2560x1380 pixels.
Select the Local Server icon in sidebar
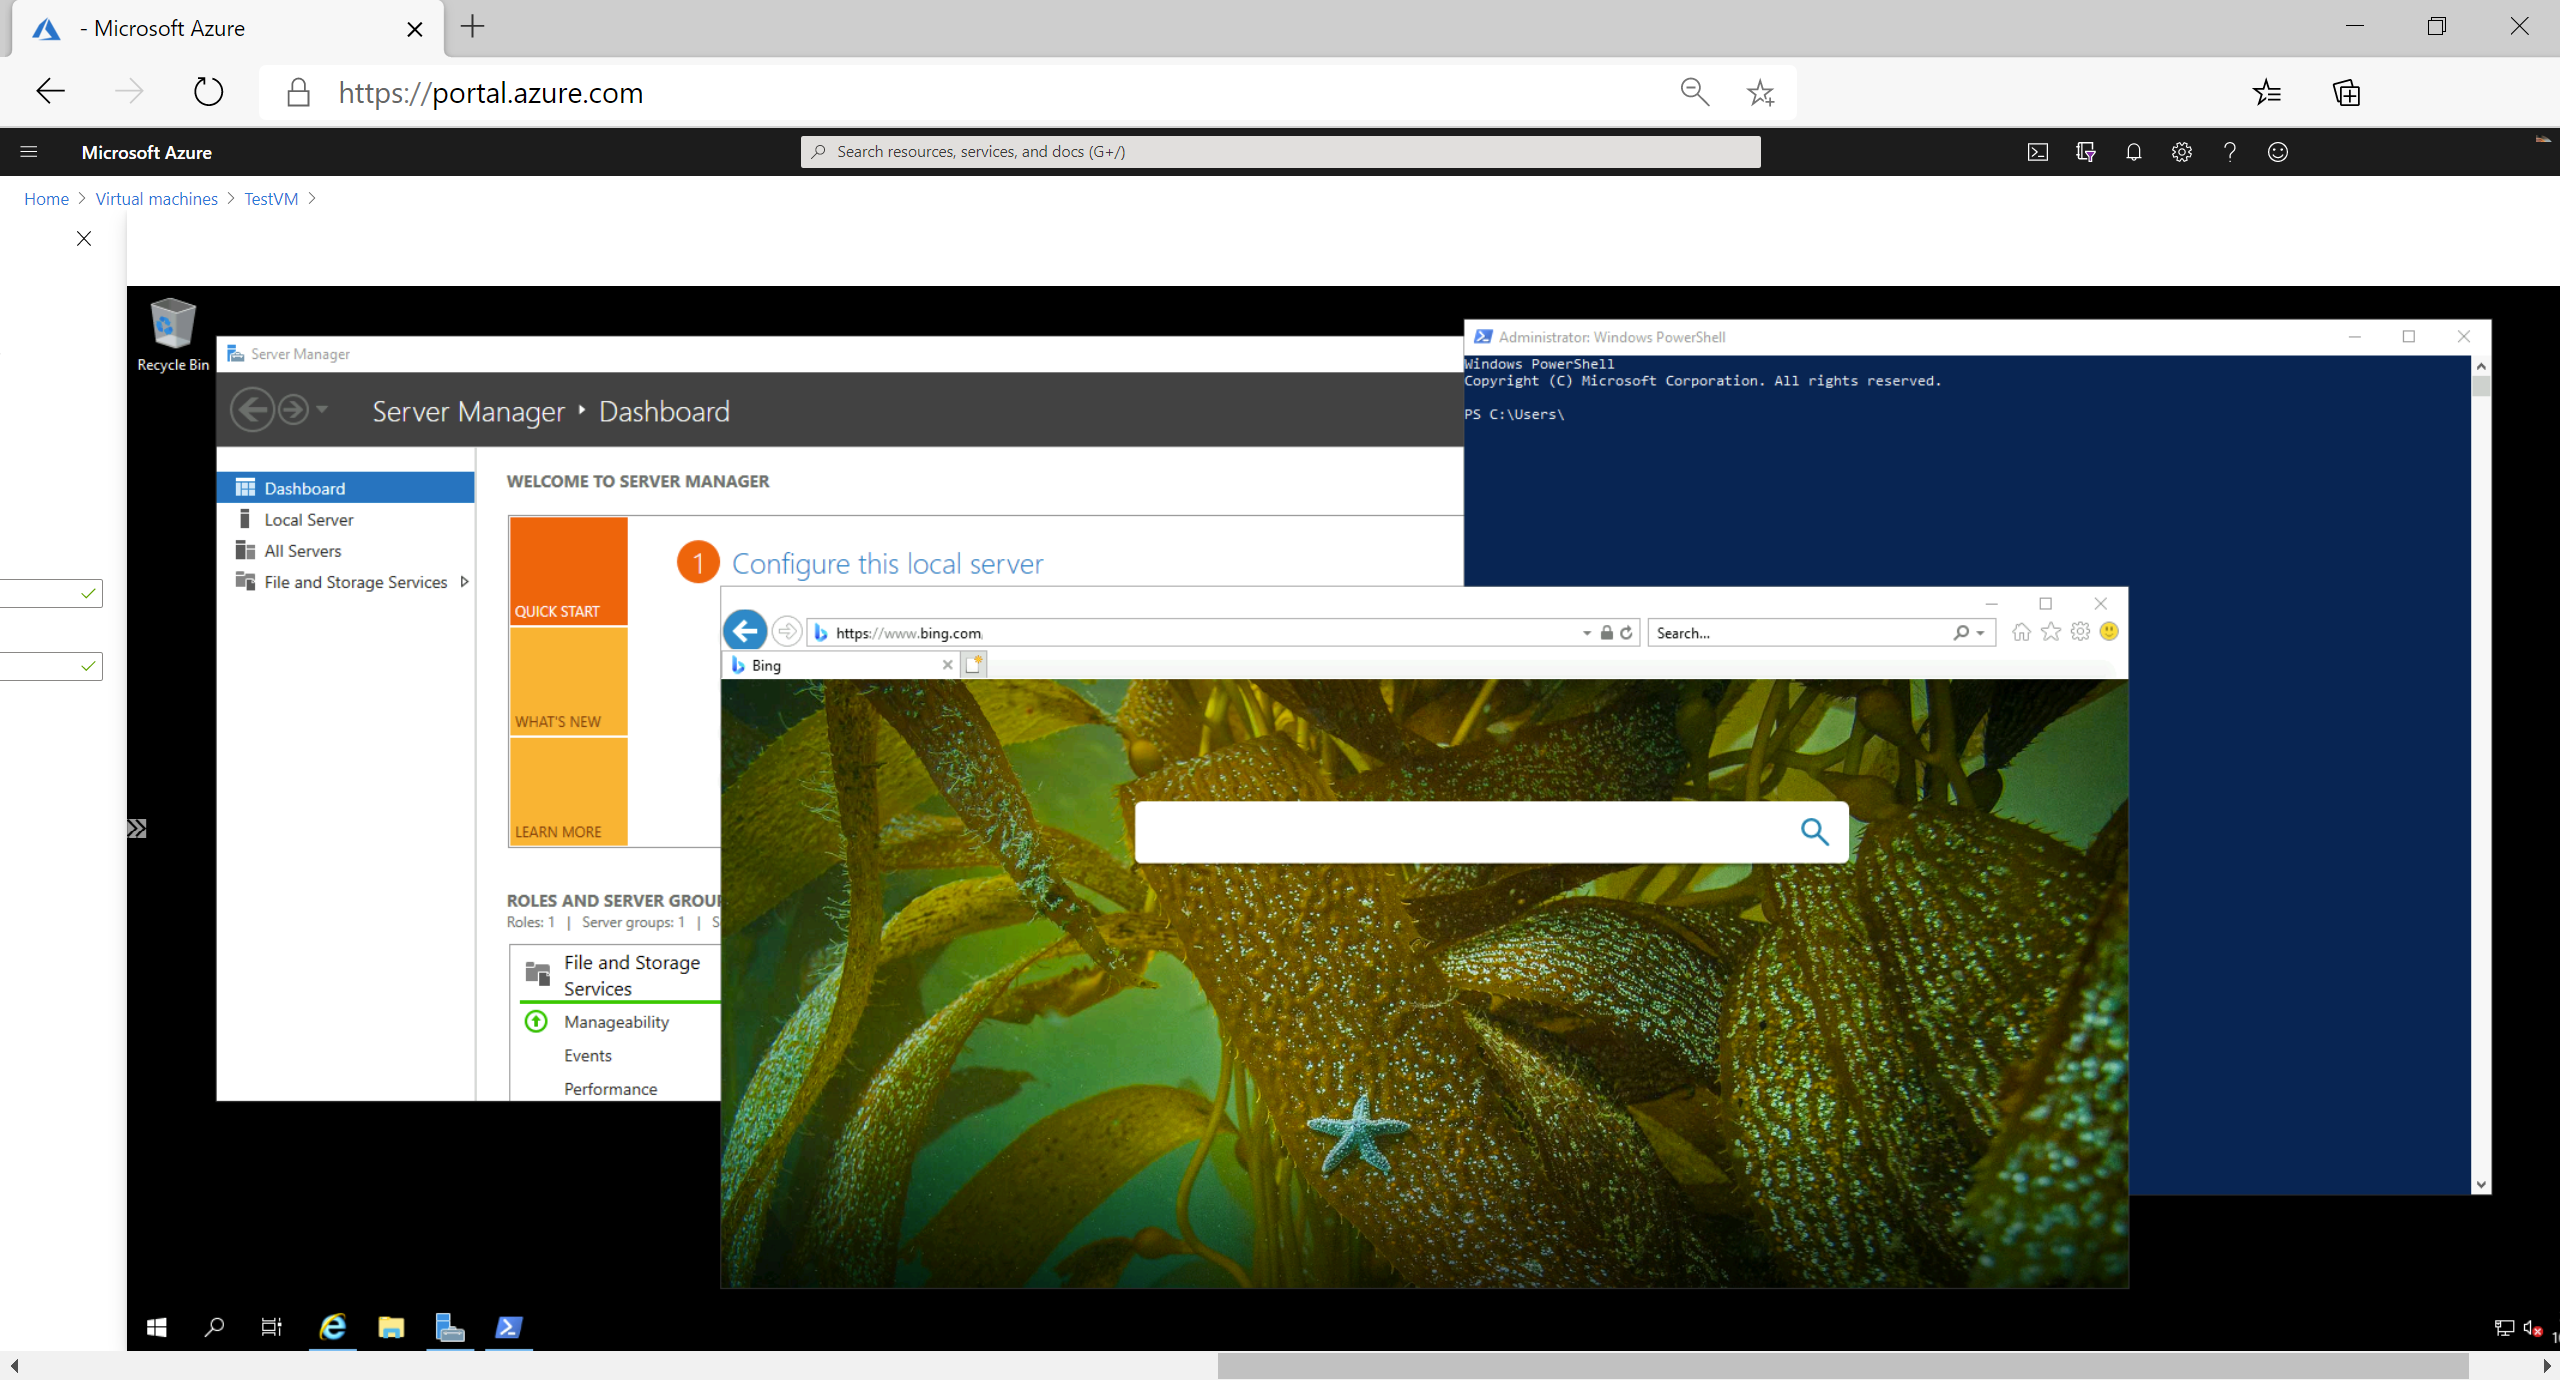243,518
